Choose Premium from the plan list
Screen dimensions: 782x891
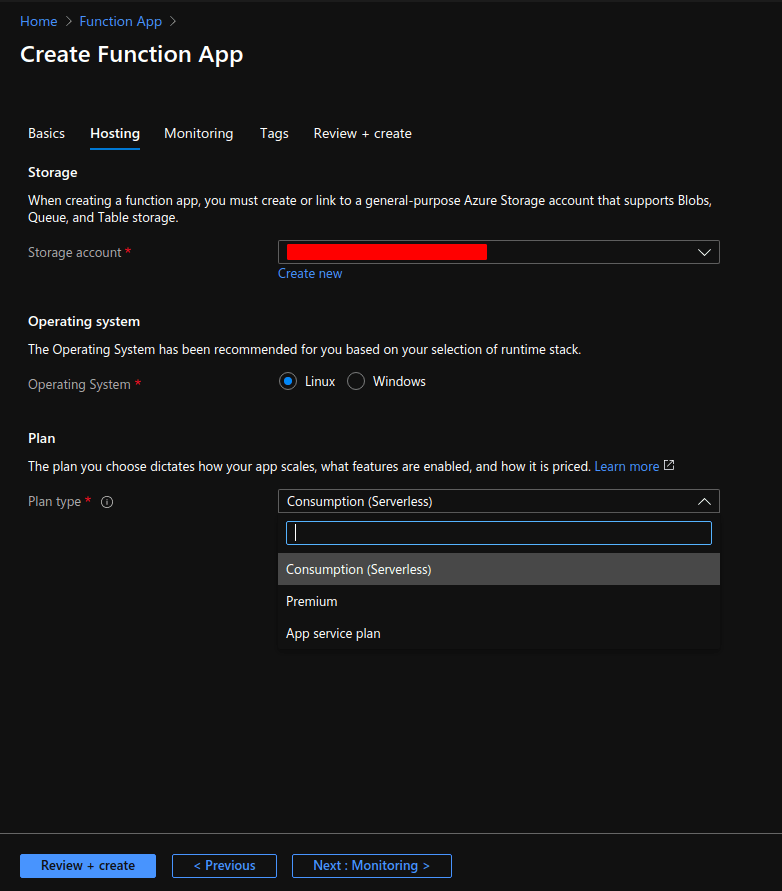(498, 601)
